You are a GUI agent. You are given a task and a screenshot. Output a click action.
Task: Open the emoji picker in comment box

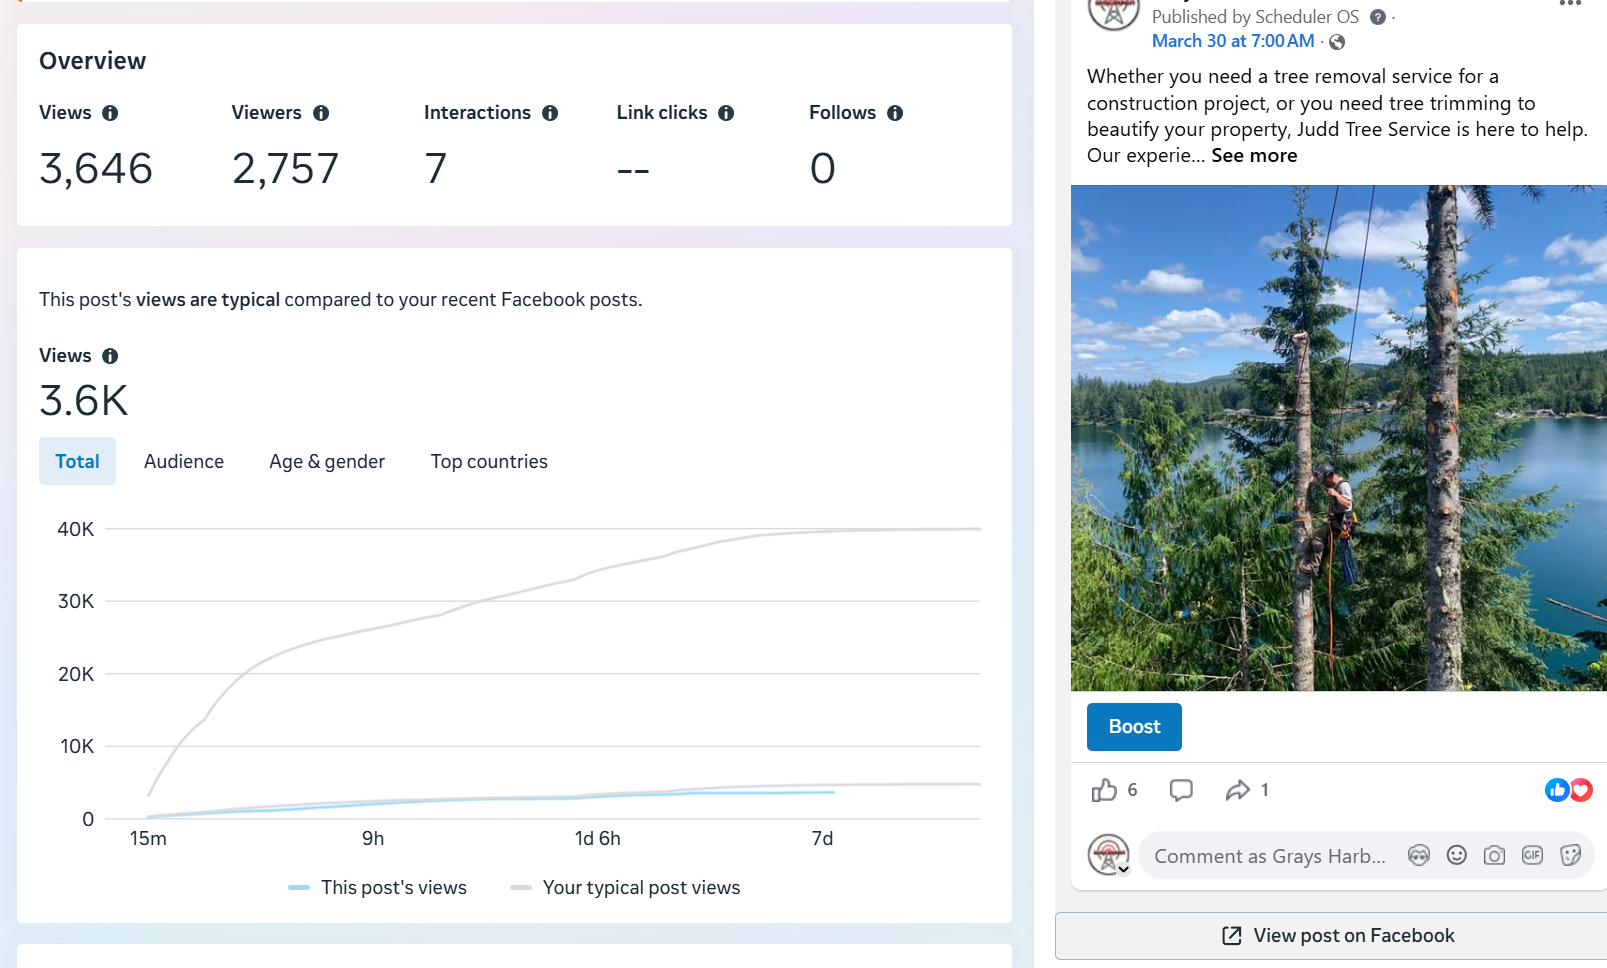(x=1456, y=855)
